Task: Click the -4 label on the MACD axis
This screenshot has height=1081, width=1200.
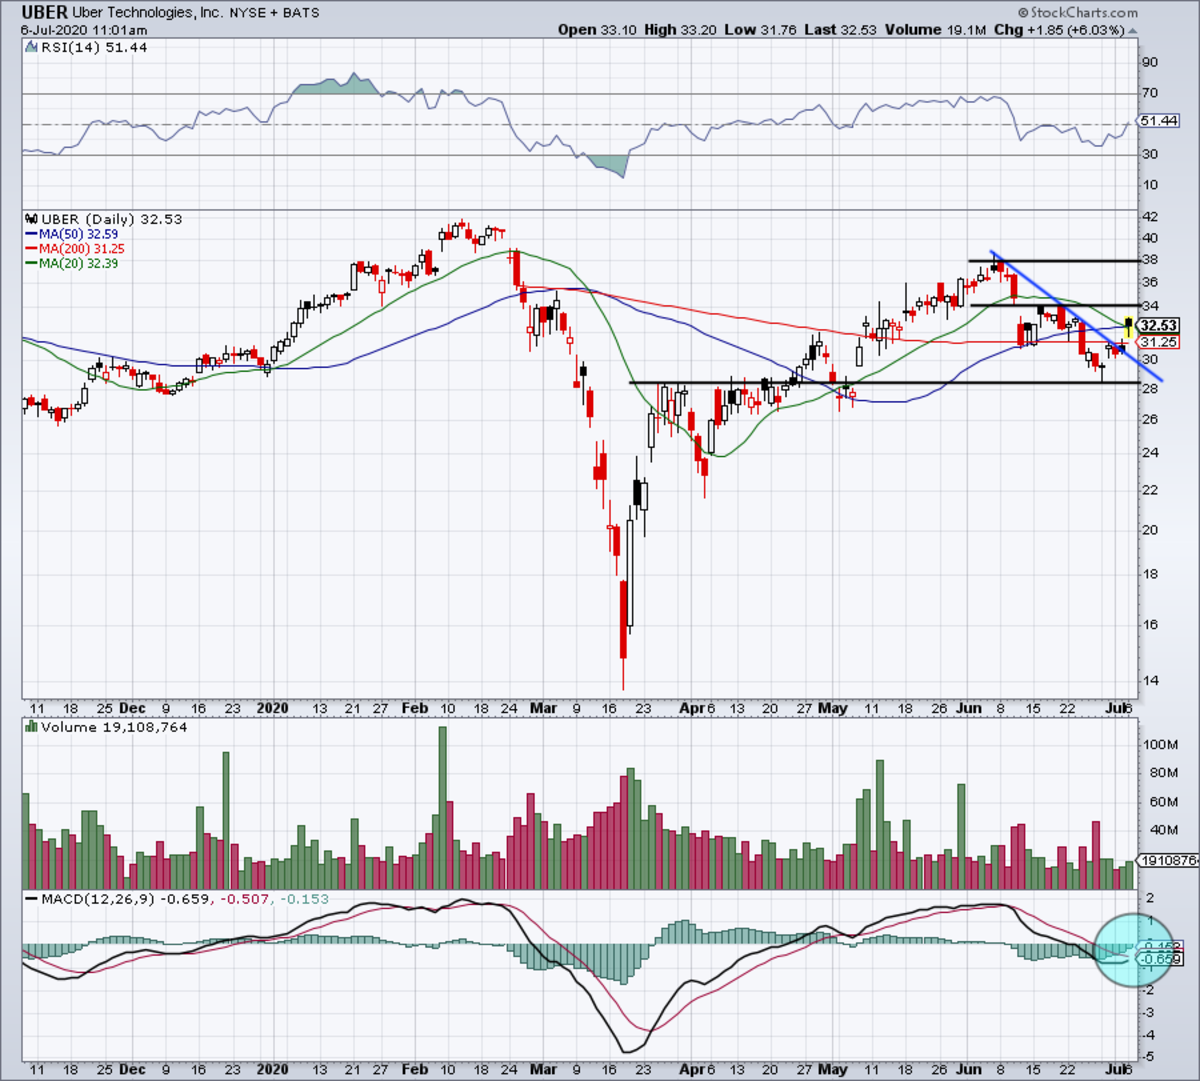Action: (x=1150, y=1035)
